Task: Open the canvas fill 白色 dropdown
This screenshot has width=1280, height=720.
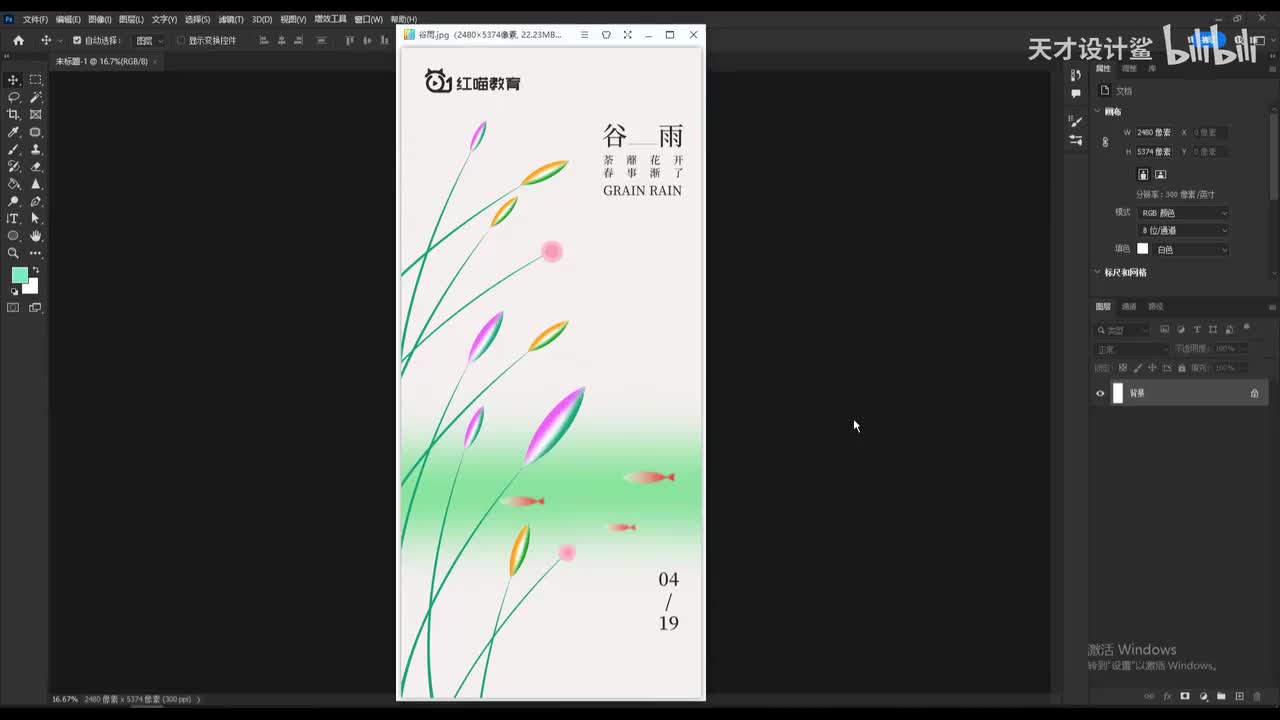Action: coord(1190,249)
